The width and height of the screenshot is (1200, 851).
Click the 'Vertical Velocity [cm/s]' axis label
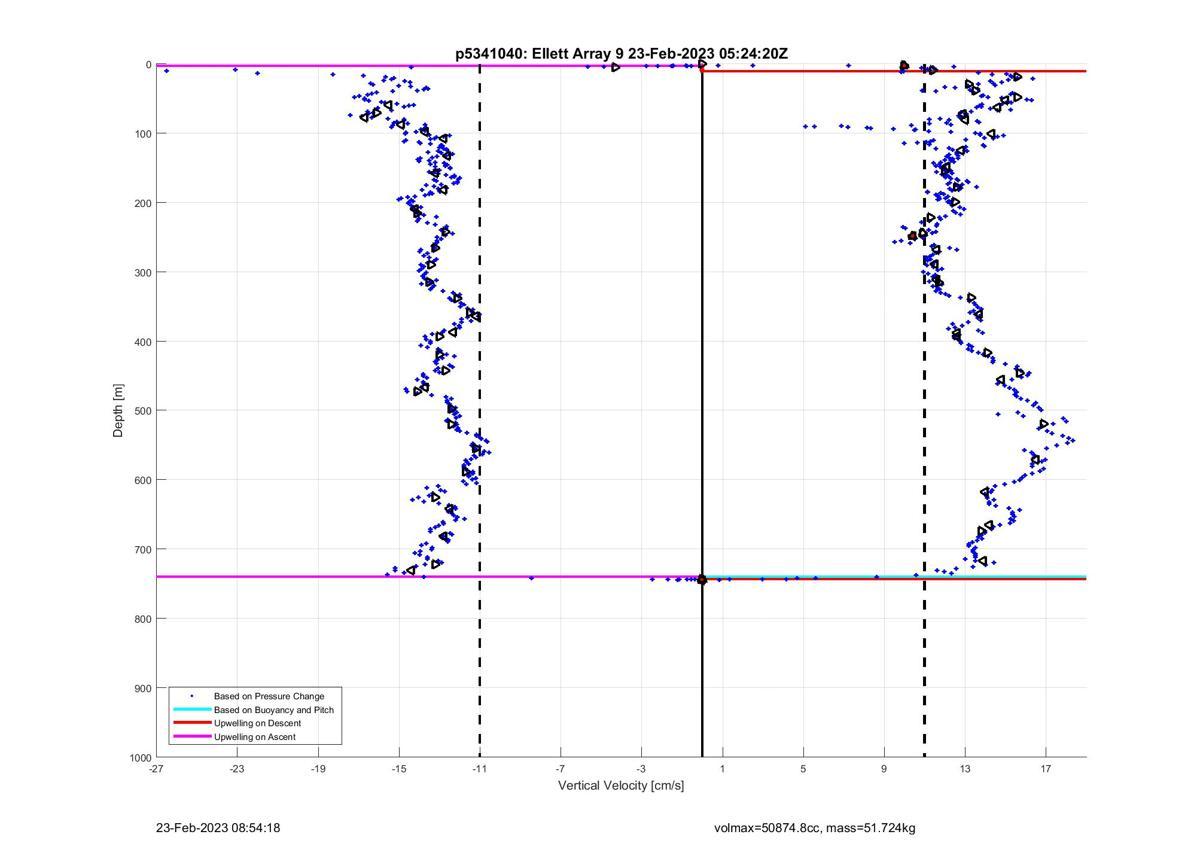(x=621, y=786)
